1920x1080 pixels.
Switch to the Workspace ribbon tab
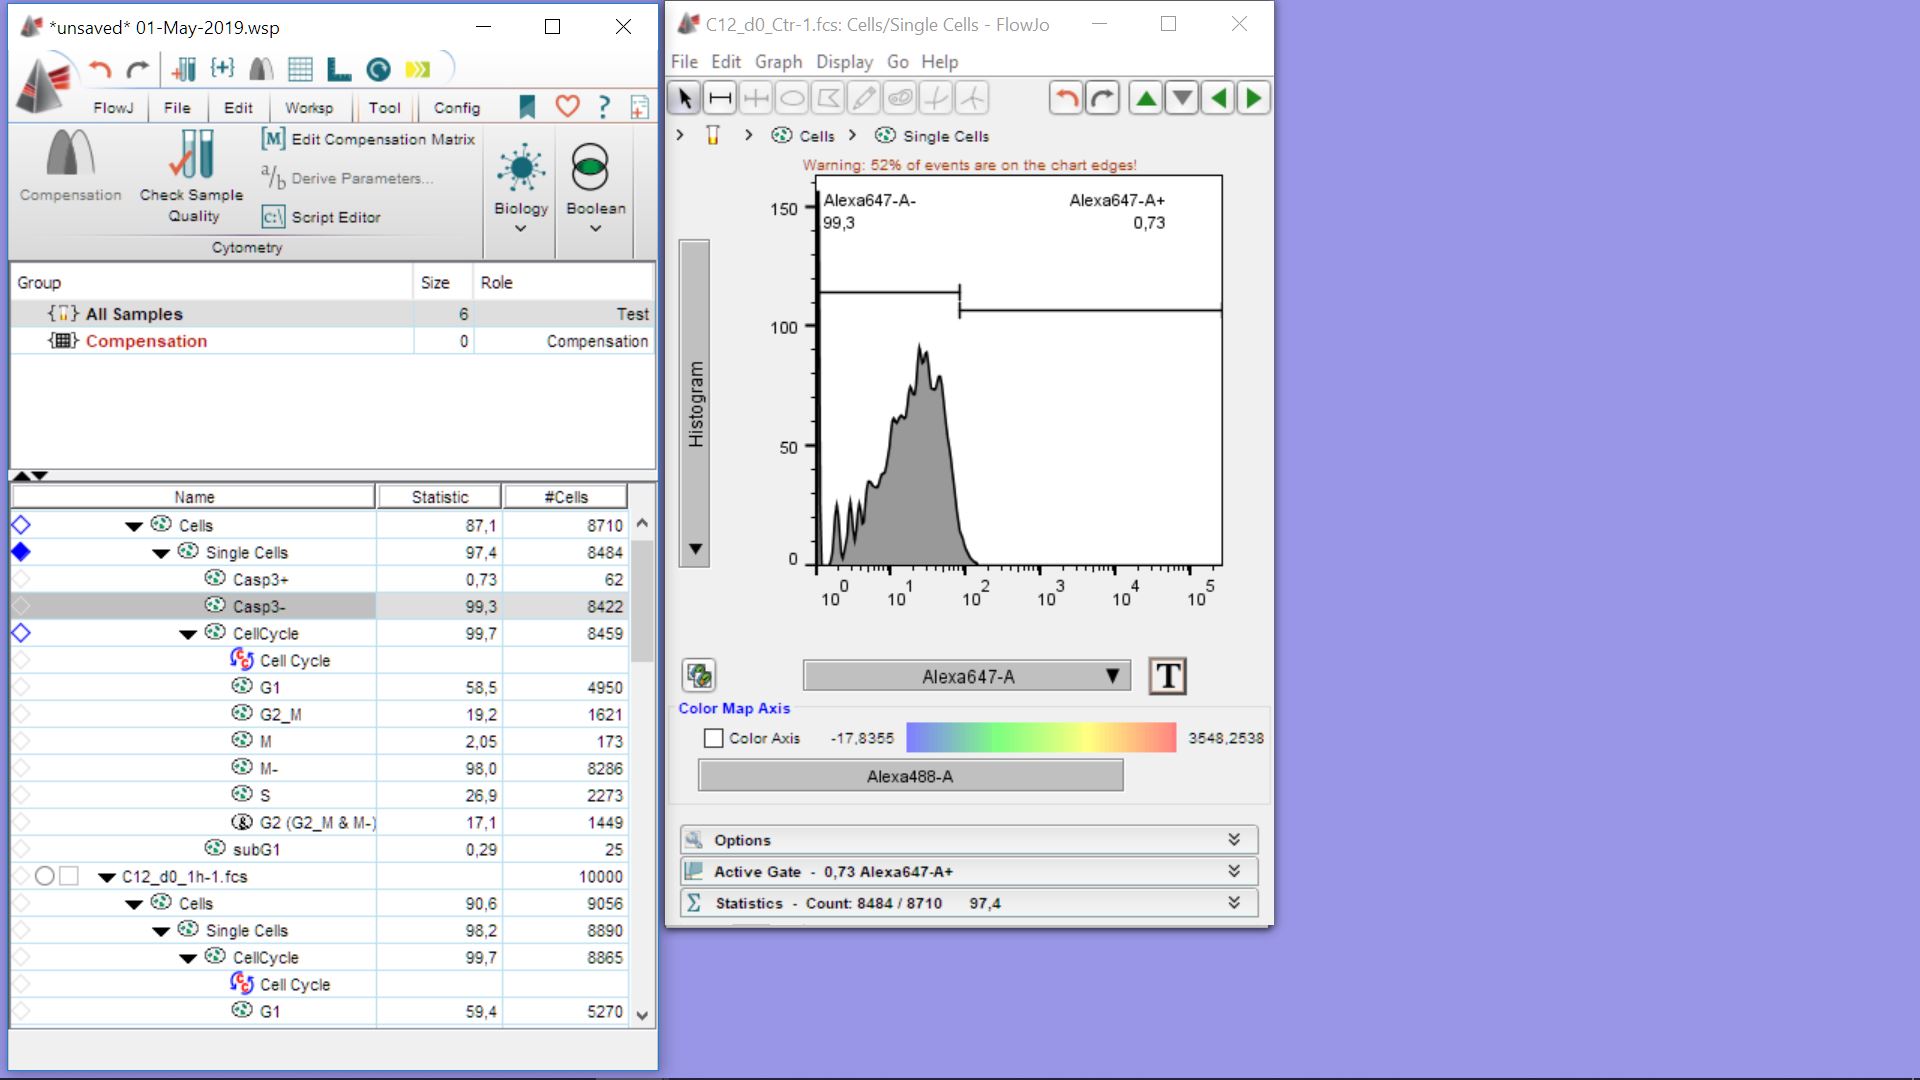(309, 108)
